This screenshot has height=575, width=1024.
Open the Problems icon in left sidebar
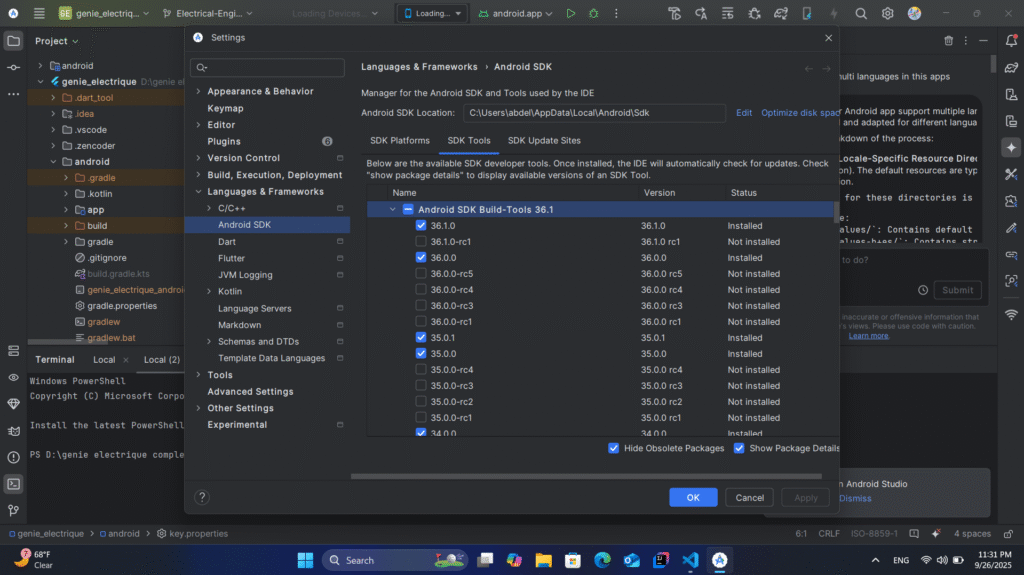[13, 456]
